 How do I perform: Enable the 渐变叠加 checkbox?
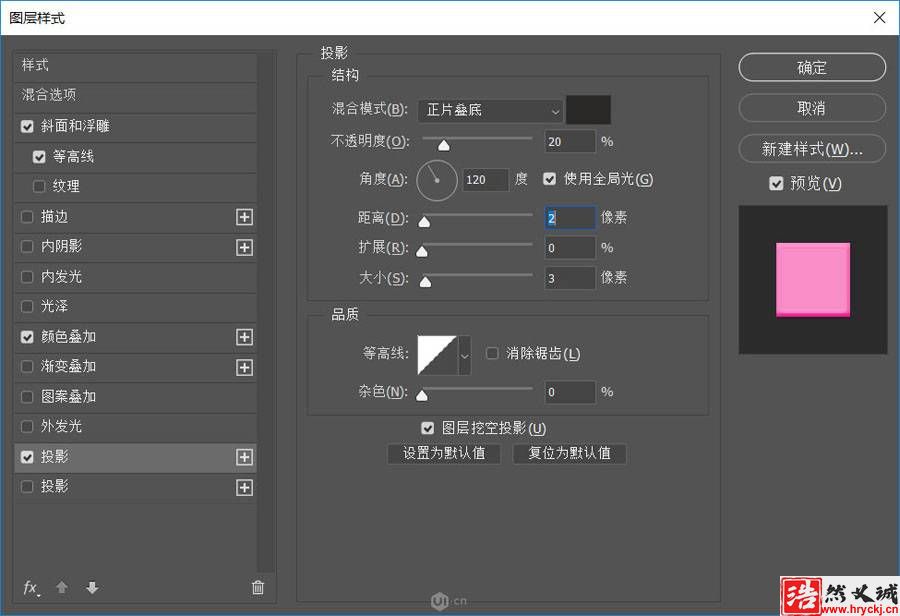pos(27,367)
